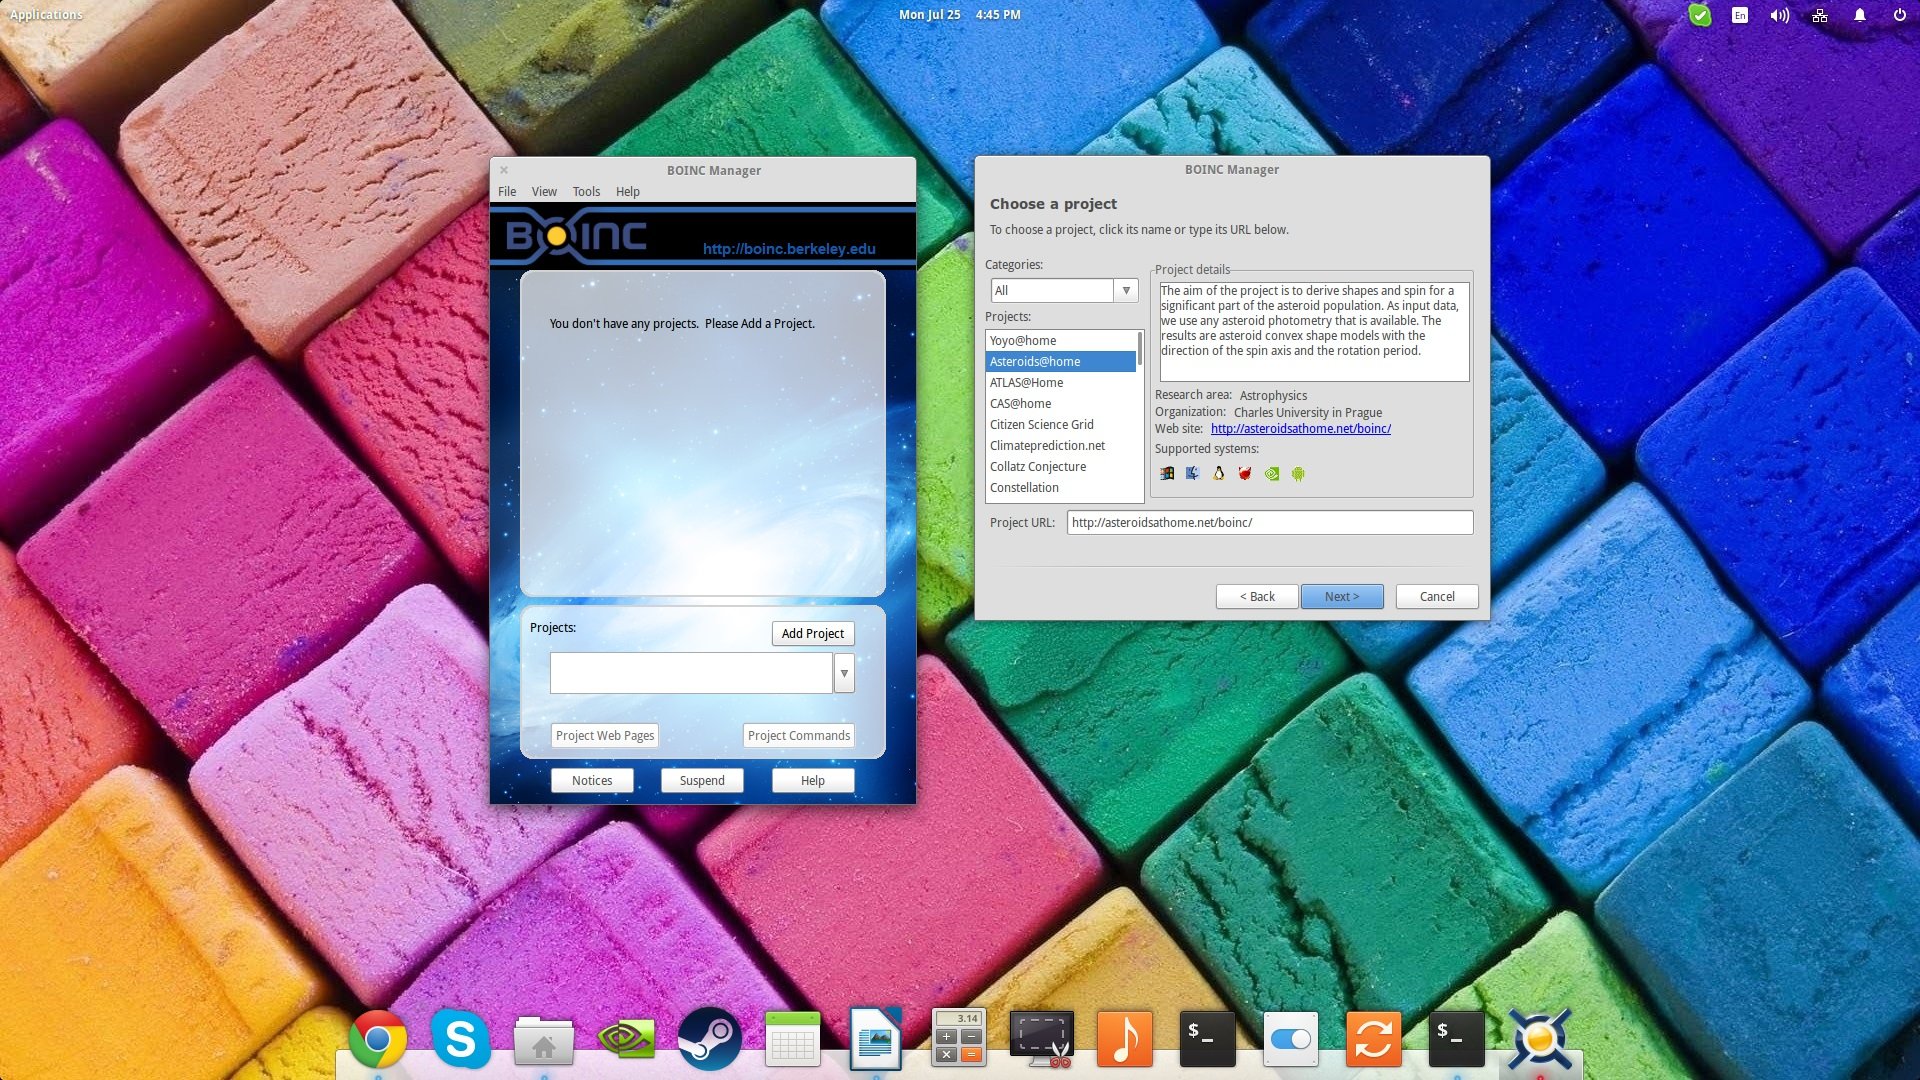
Task: Open the network indicator in the top panel
Action: pyautogui.click(x=1820, y=15)
